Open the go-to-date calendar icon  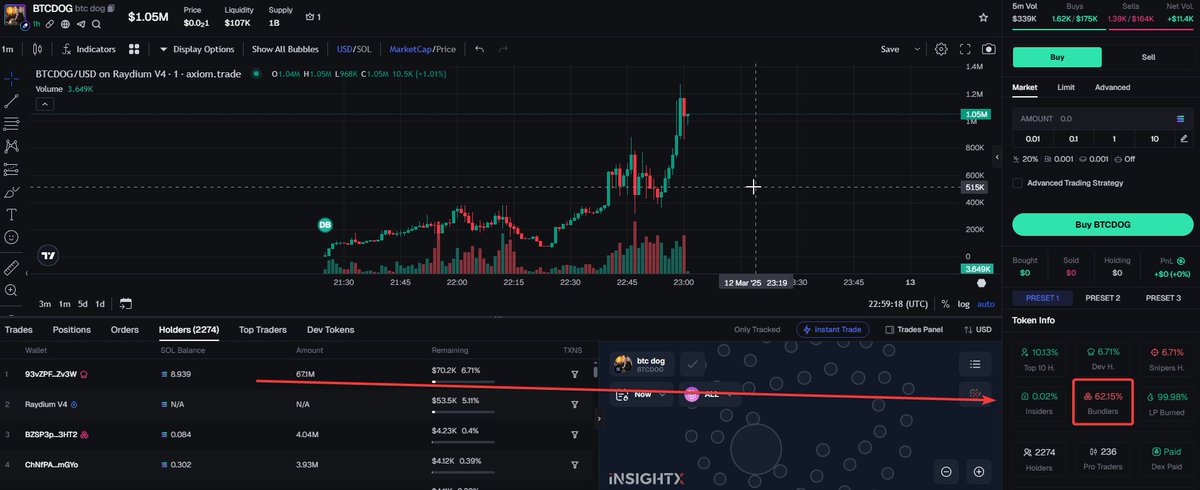(126, 303)
